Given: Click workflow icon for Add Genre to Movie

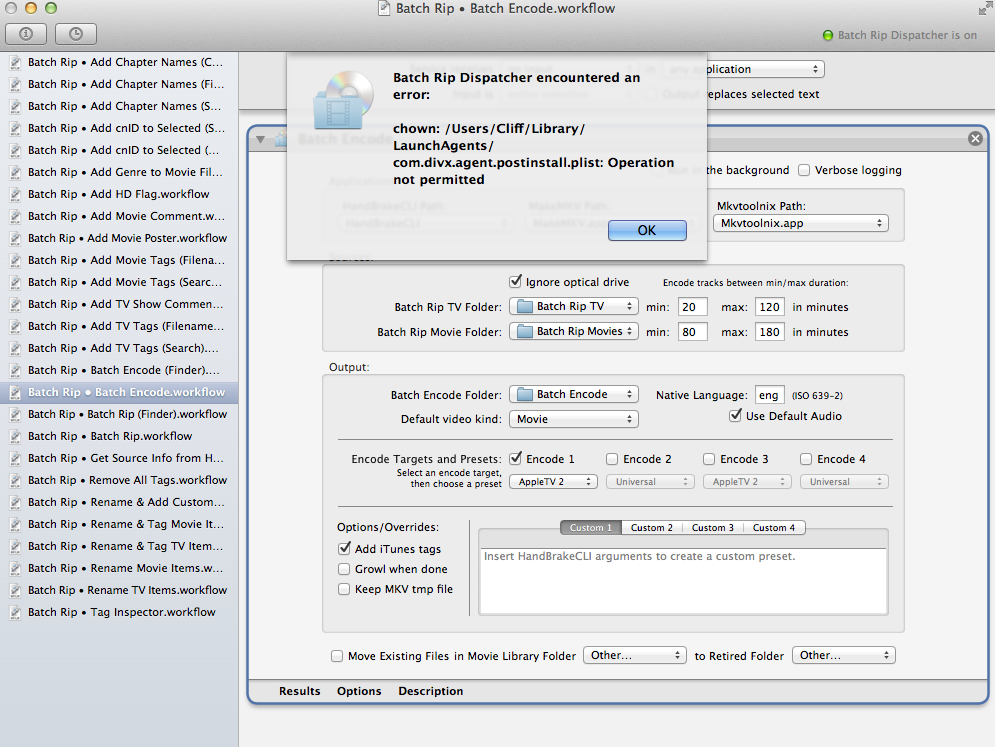Looking at the screenshot, I should click(x=15, y=173).
